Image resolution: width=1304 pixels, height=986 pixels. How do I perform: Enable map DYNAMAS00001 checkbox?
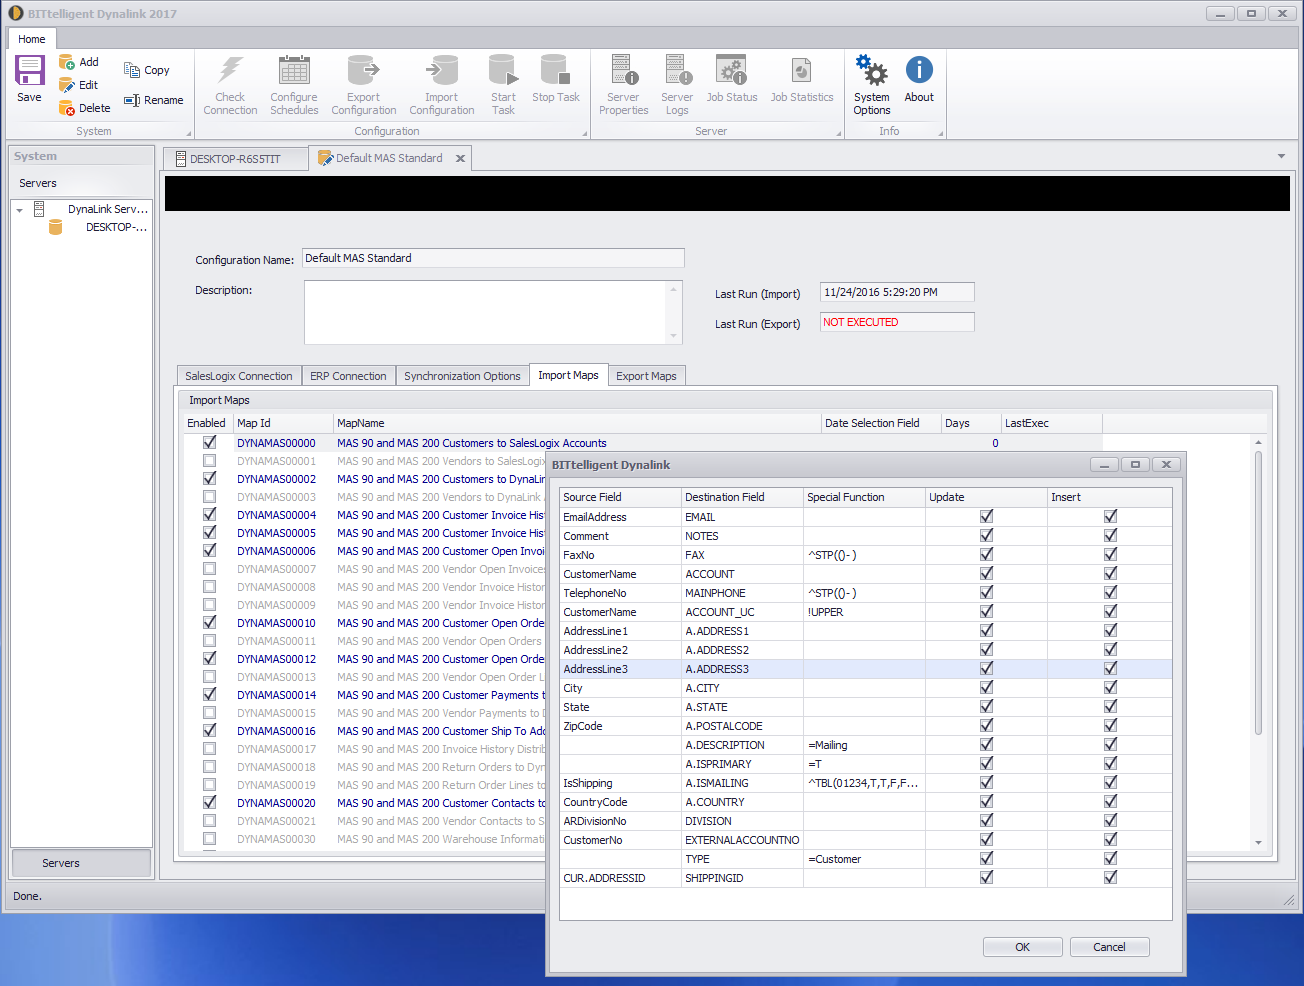(209, 460)
